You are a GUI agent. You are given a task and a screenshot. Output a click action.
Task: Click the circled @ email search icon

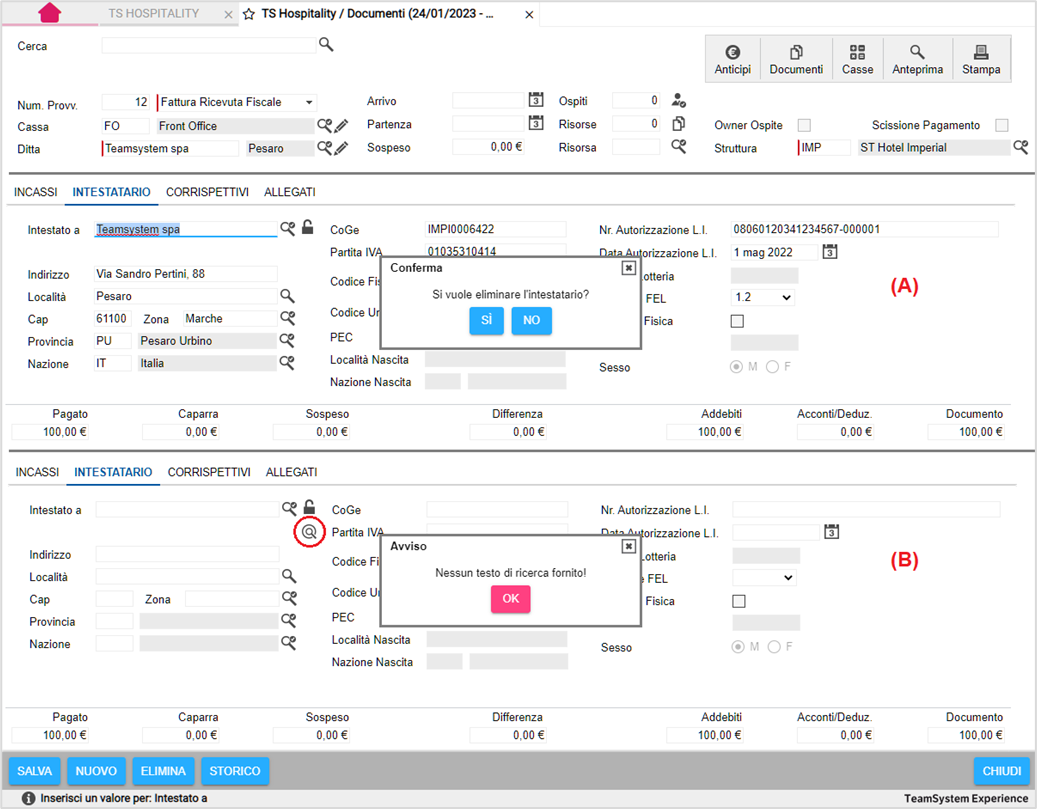click(x=309, y=531)
